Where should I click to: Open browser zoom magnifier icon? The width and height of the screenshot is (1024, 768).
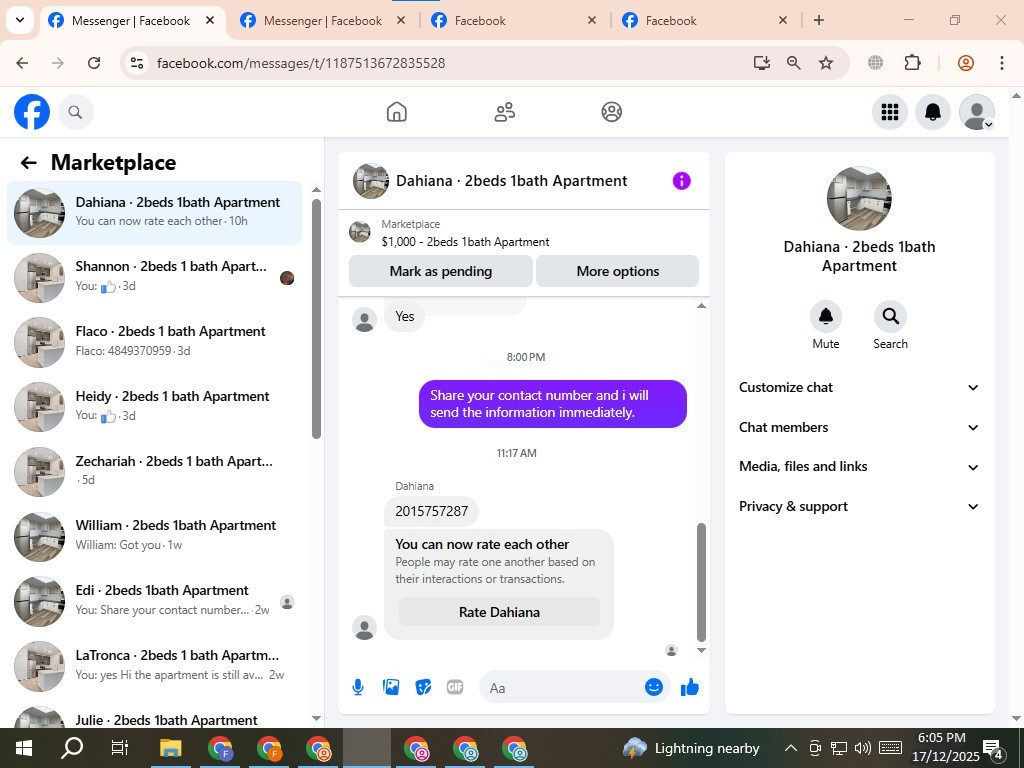coord(793,63)
